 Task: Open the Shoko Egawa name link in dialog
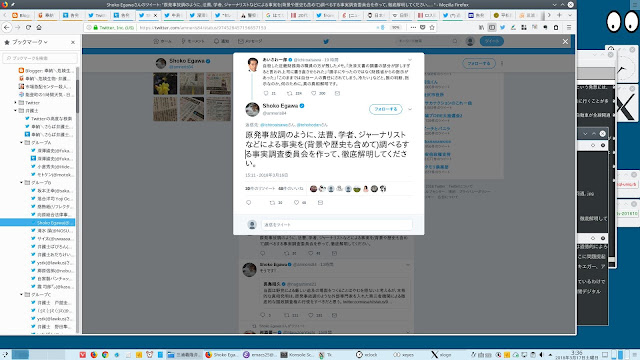click(x=280, y=106)
